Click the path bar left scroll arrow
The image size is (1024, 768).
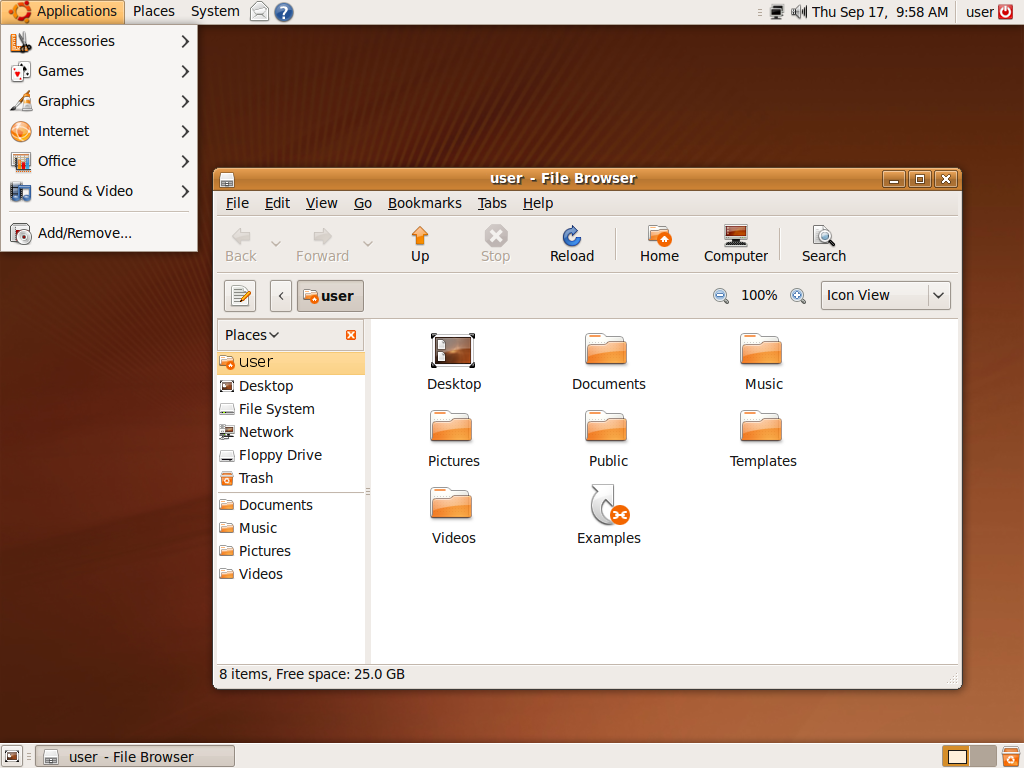[281, 296]
